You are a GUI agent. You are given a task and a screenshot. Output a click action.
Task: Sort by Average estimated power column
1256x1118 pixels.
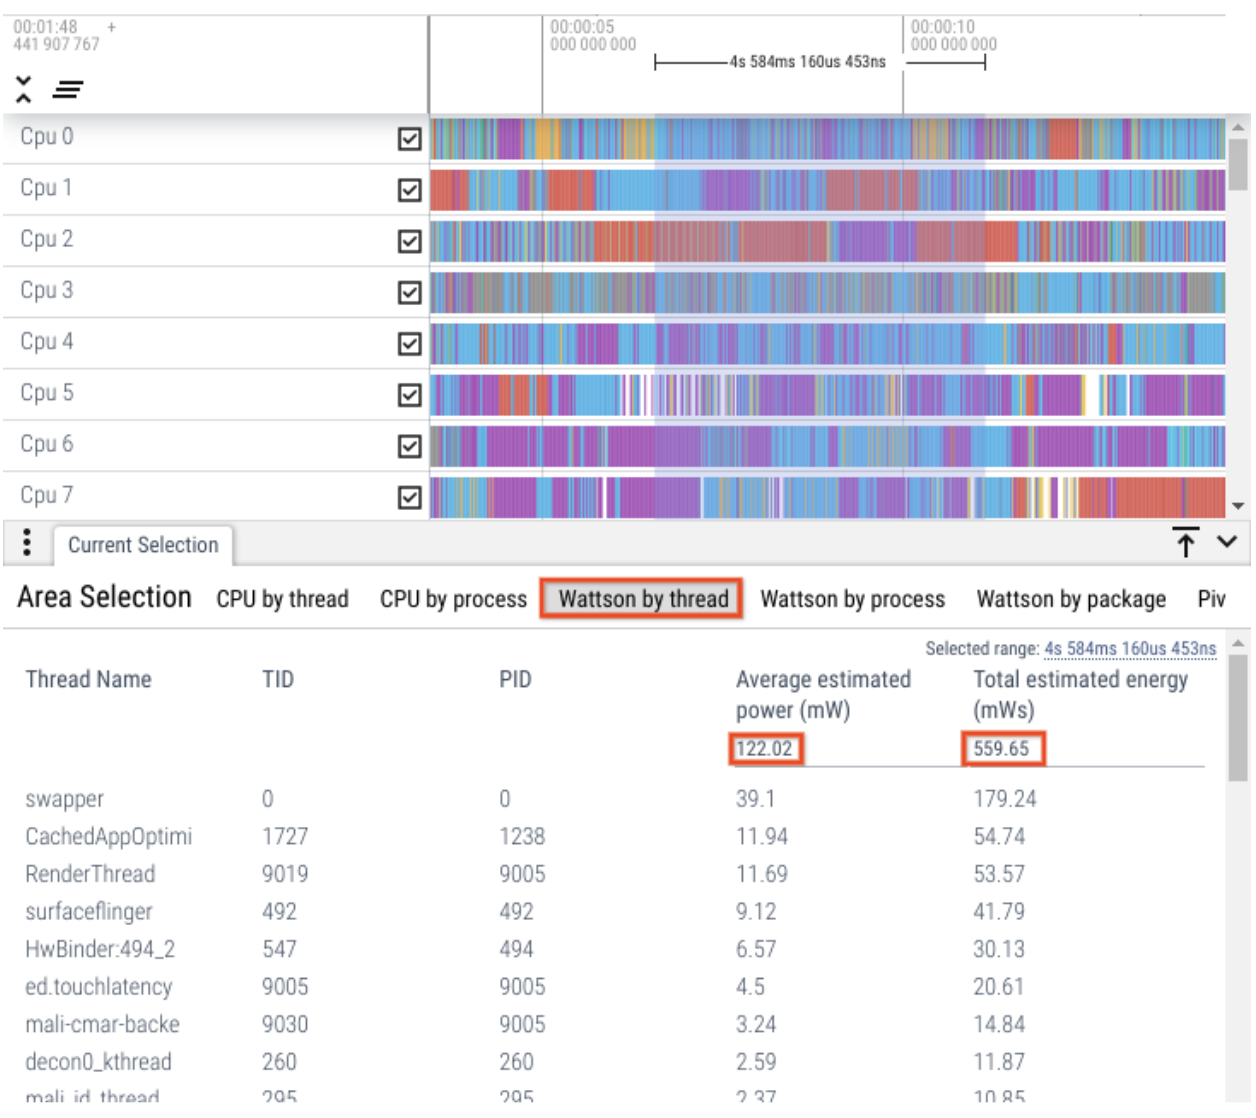point(822,694)
